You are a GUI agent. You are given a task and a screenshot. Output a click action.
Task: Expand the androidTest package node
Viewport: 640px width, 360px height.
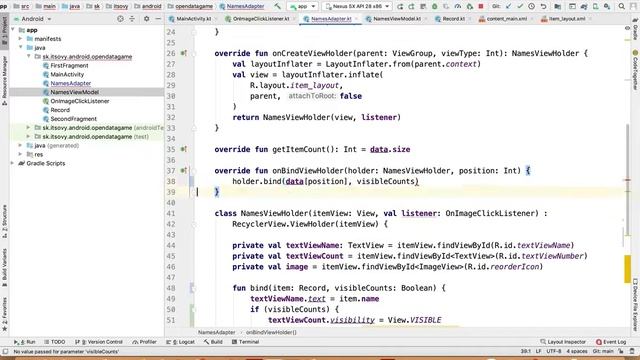(x=29, y=127)
